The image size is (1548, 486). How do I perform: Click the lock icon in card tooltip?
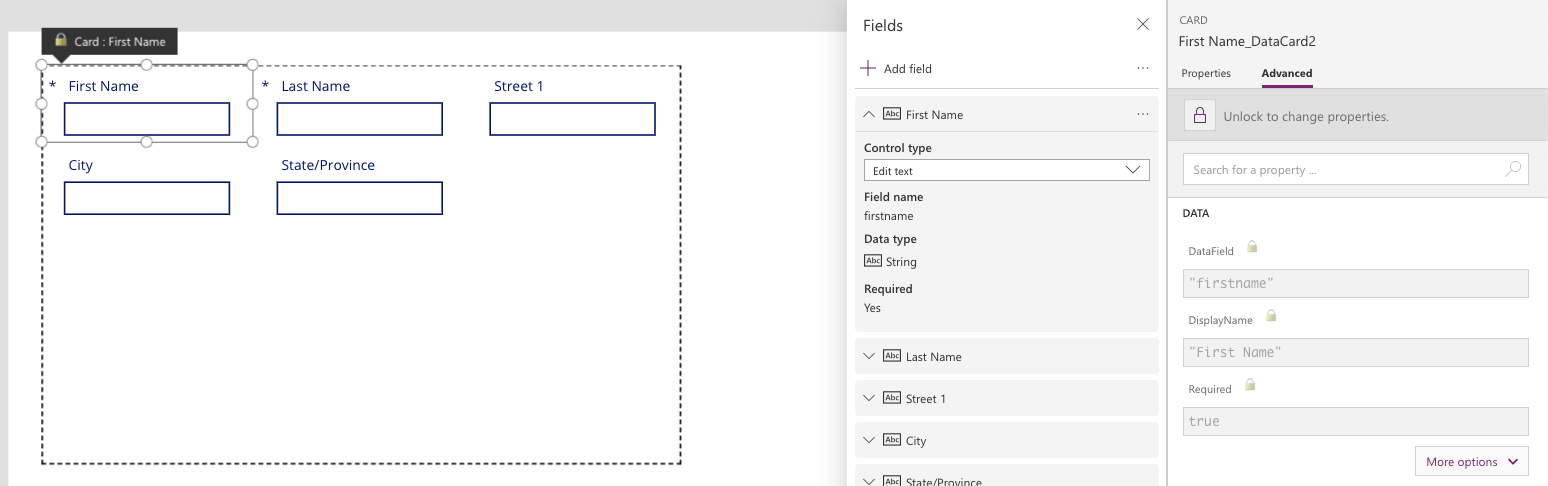61,40
